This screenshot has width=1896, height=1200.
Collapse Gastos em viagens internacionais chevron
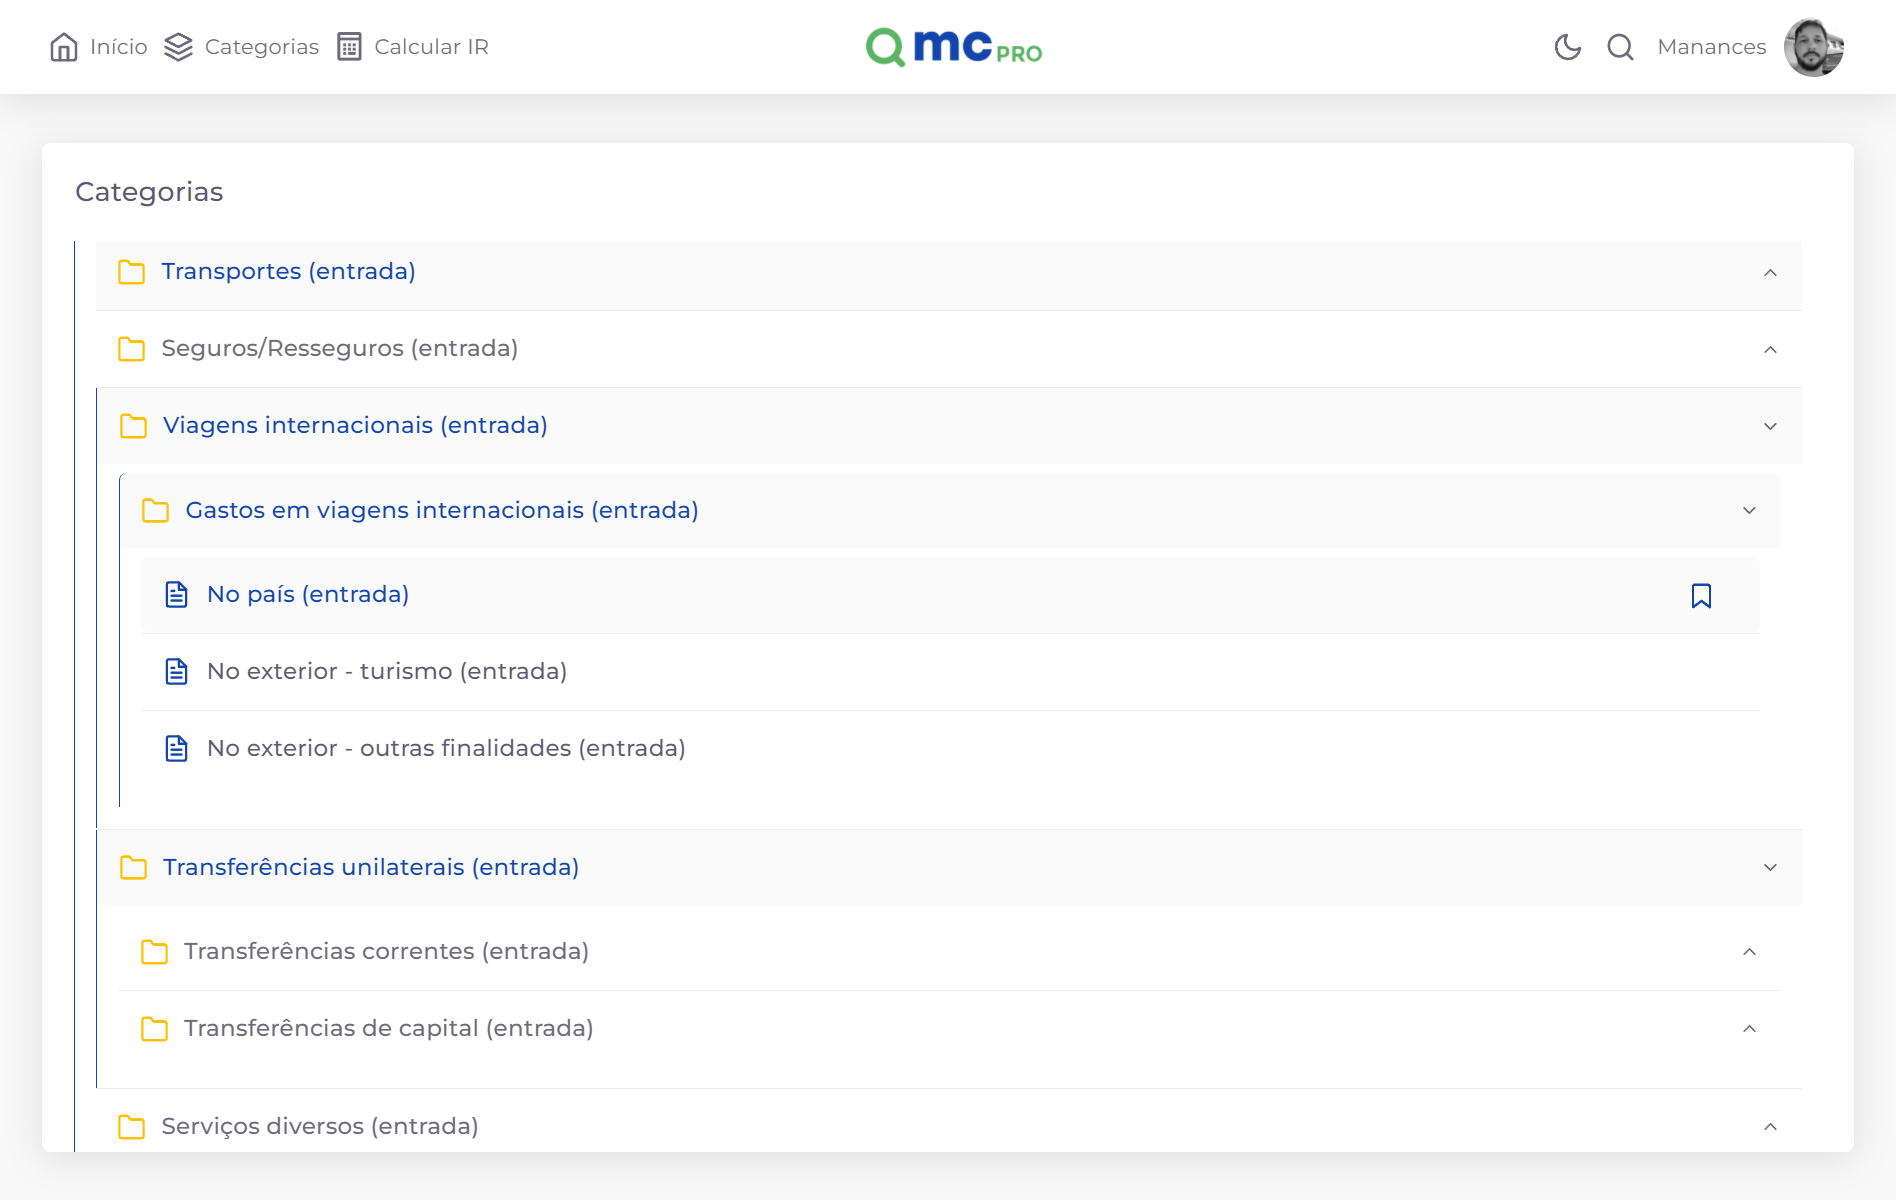[x=1749, y=511]
